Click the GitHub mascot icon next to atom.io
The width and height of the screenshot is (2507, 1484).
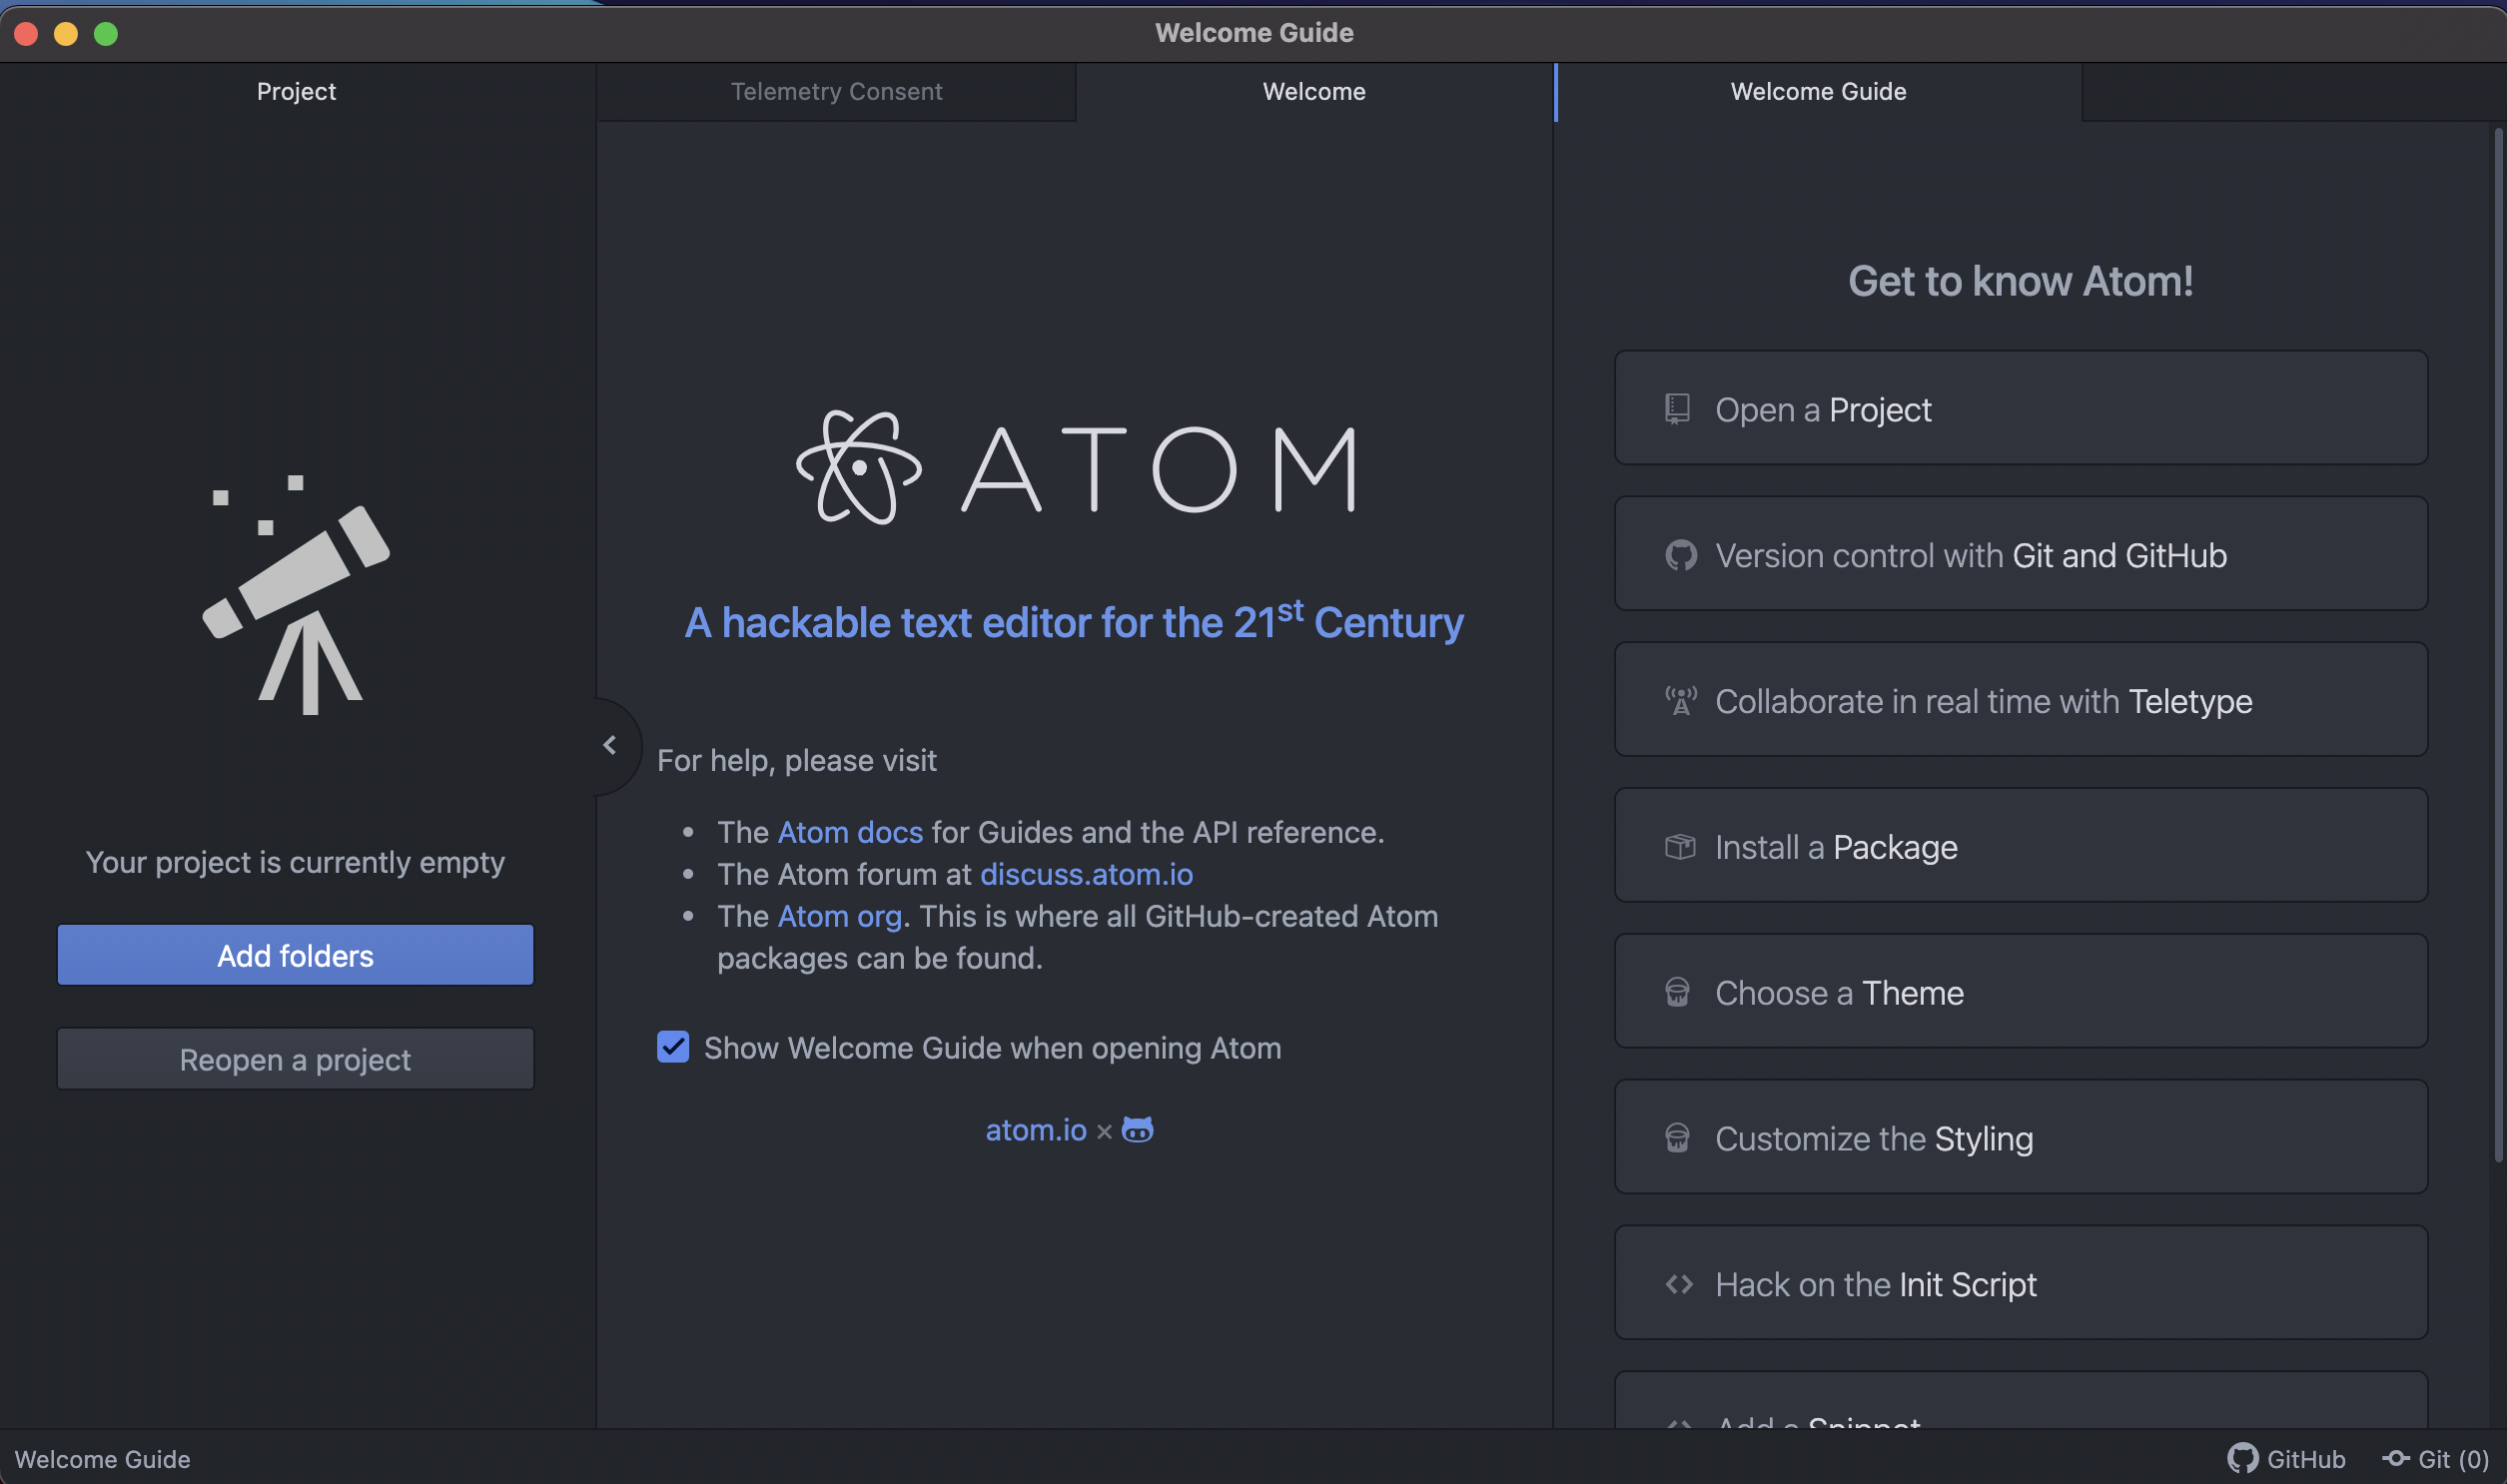click(x=1137, y=1129)
